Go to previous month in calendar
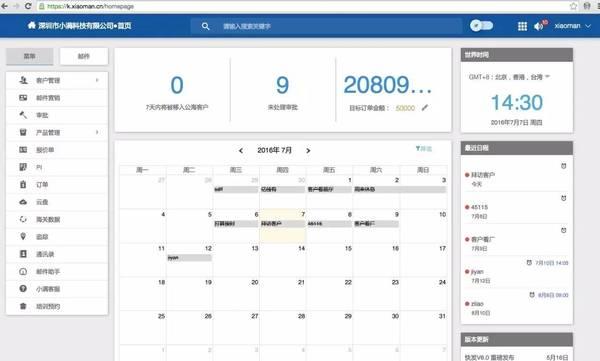Image resolution: width=600 pixels, height=361 pixels. [x=241, y=150]
